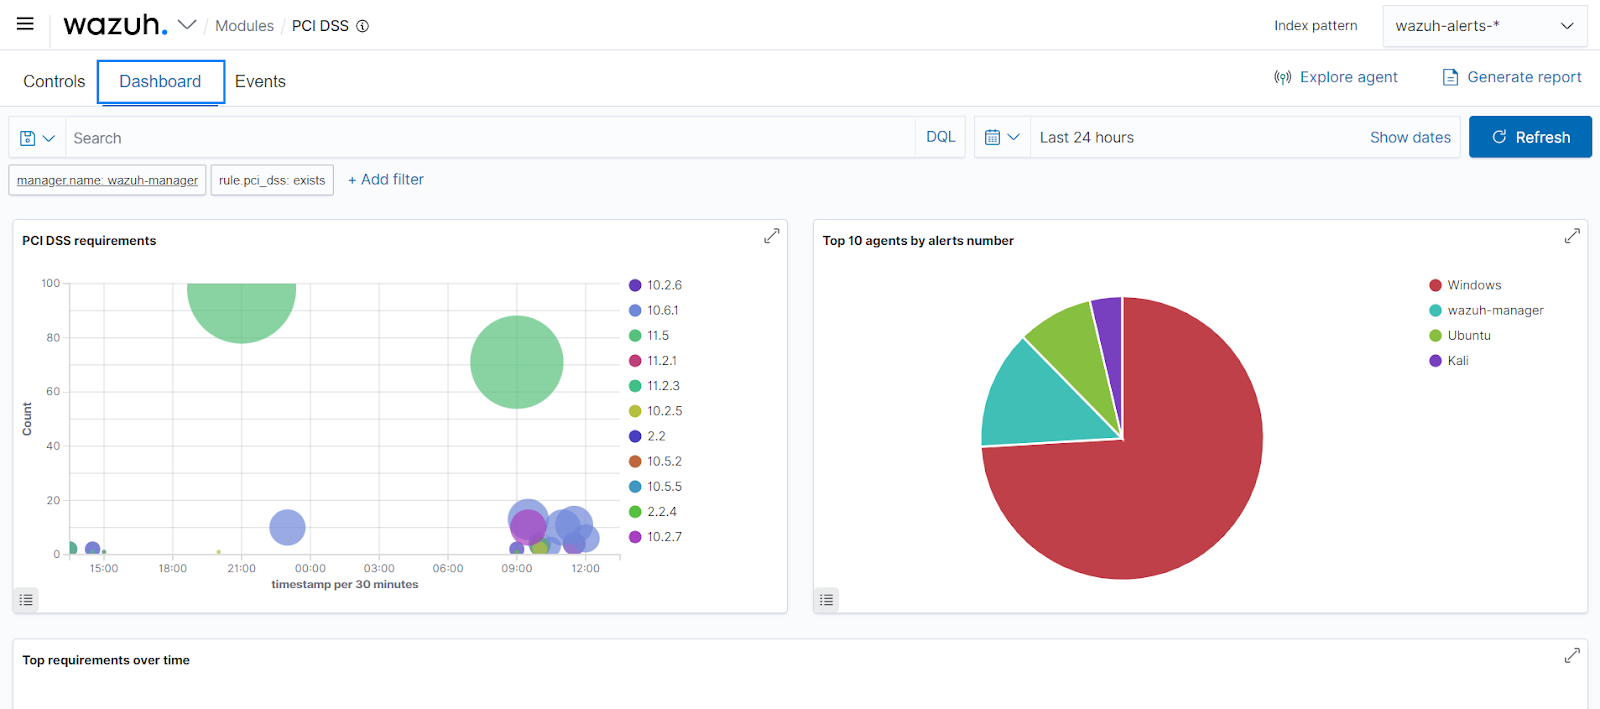Select legend entry 2.2.4

[653, 512]
